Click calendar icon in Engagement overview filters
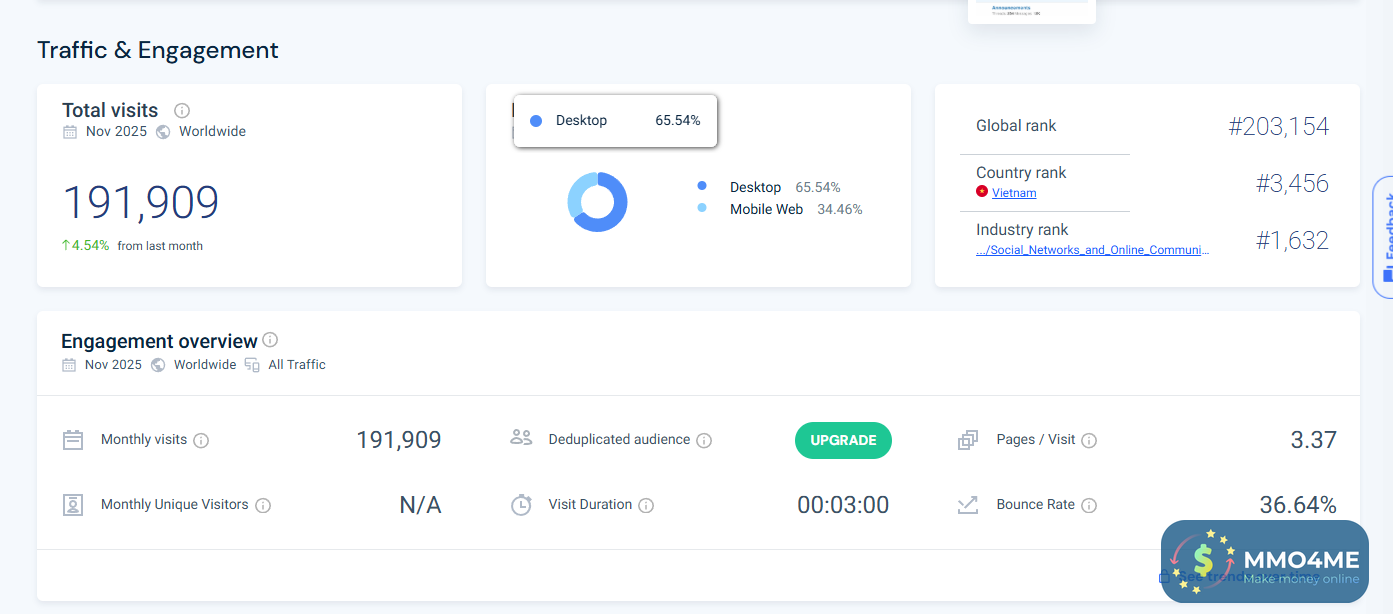 click(x=69, y=365)
